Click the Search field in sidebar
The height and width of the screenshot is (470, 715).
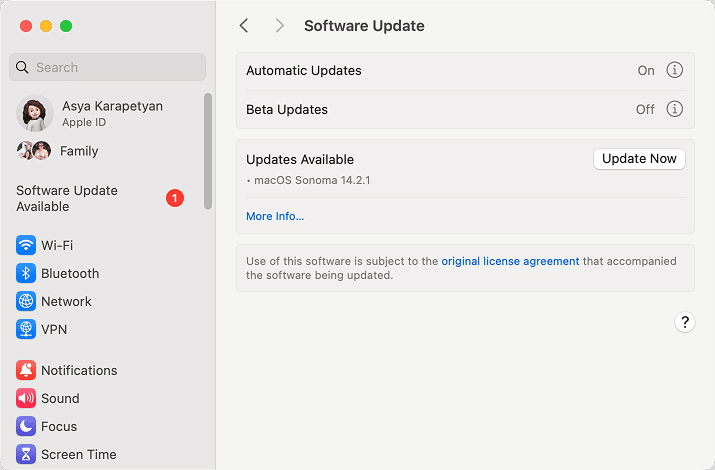[108, 67]
